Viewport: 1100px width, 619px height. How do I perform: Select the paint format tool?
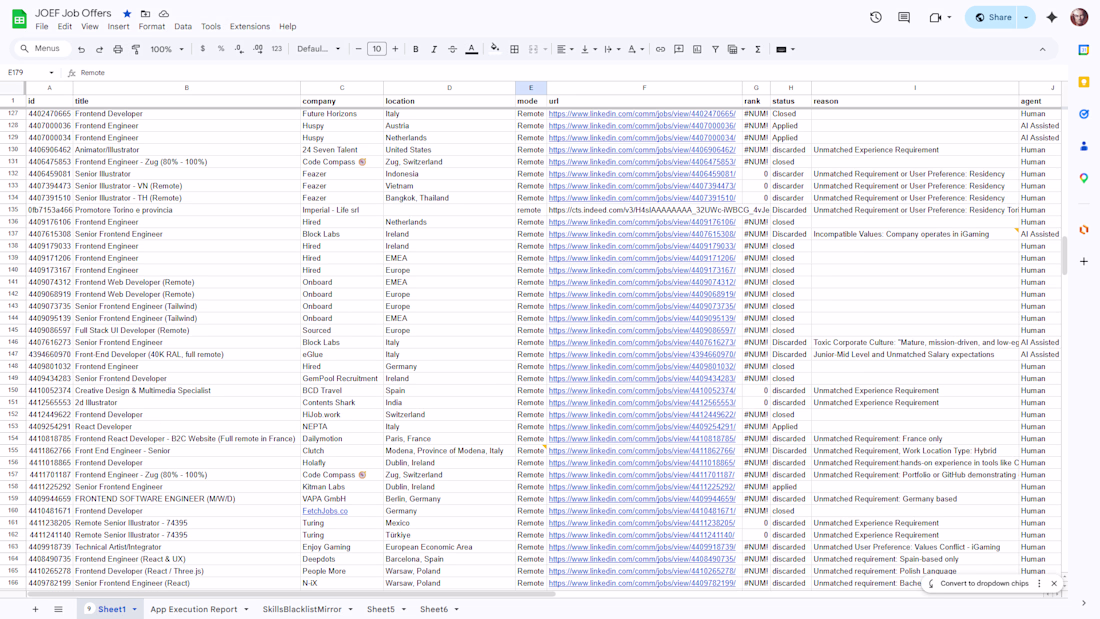click(x=136, y=49)
